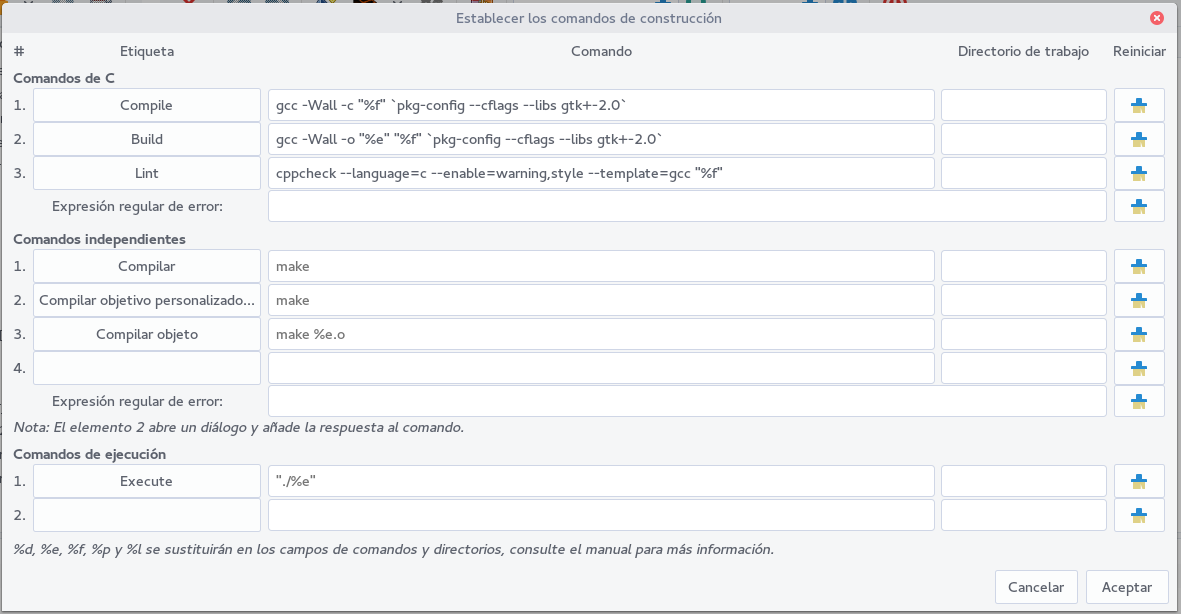Click the Lint label button
The image size is (1181, 614).
[146, 172]
